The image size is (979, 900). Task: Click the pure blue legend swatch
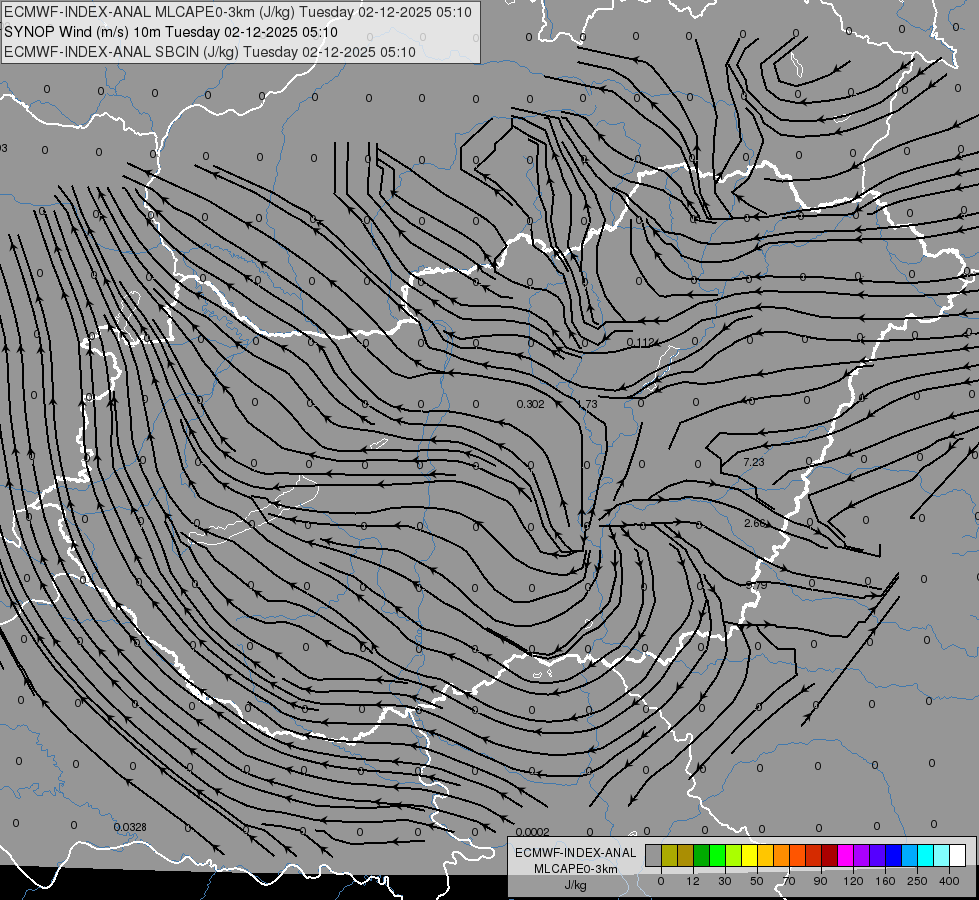tap(893, 855)
